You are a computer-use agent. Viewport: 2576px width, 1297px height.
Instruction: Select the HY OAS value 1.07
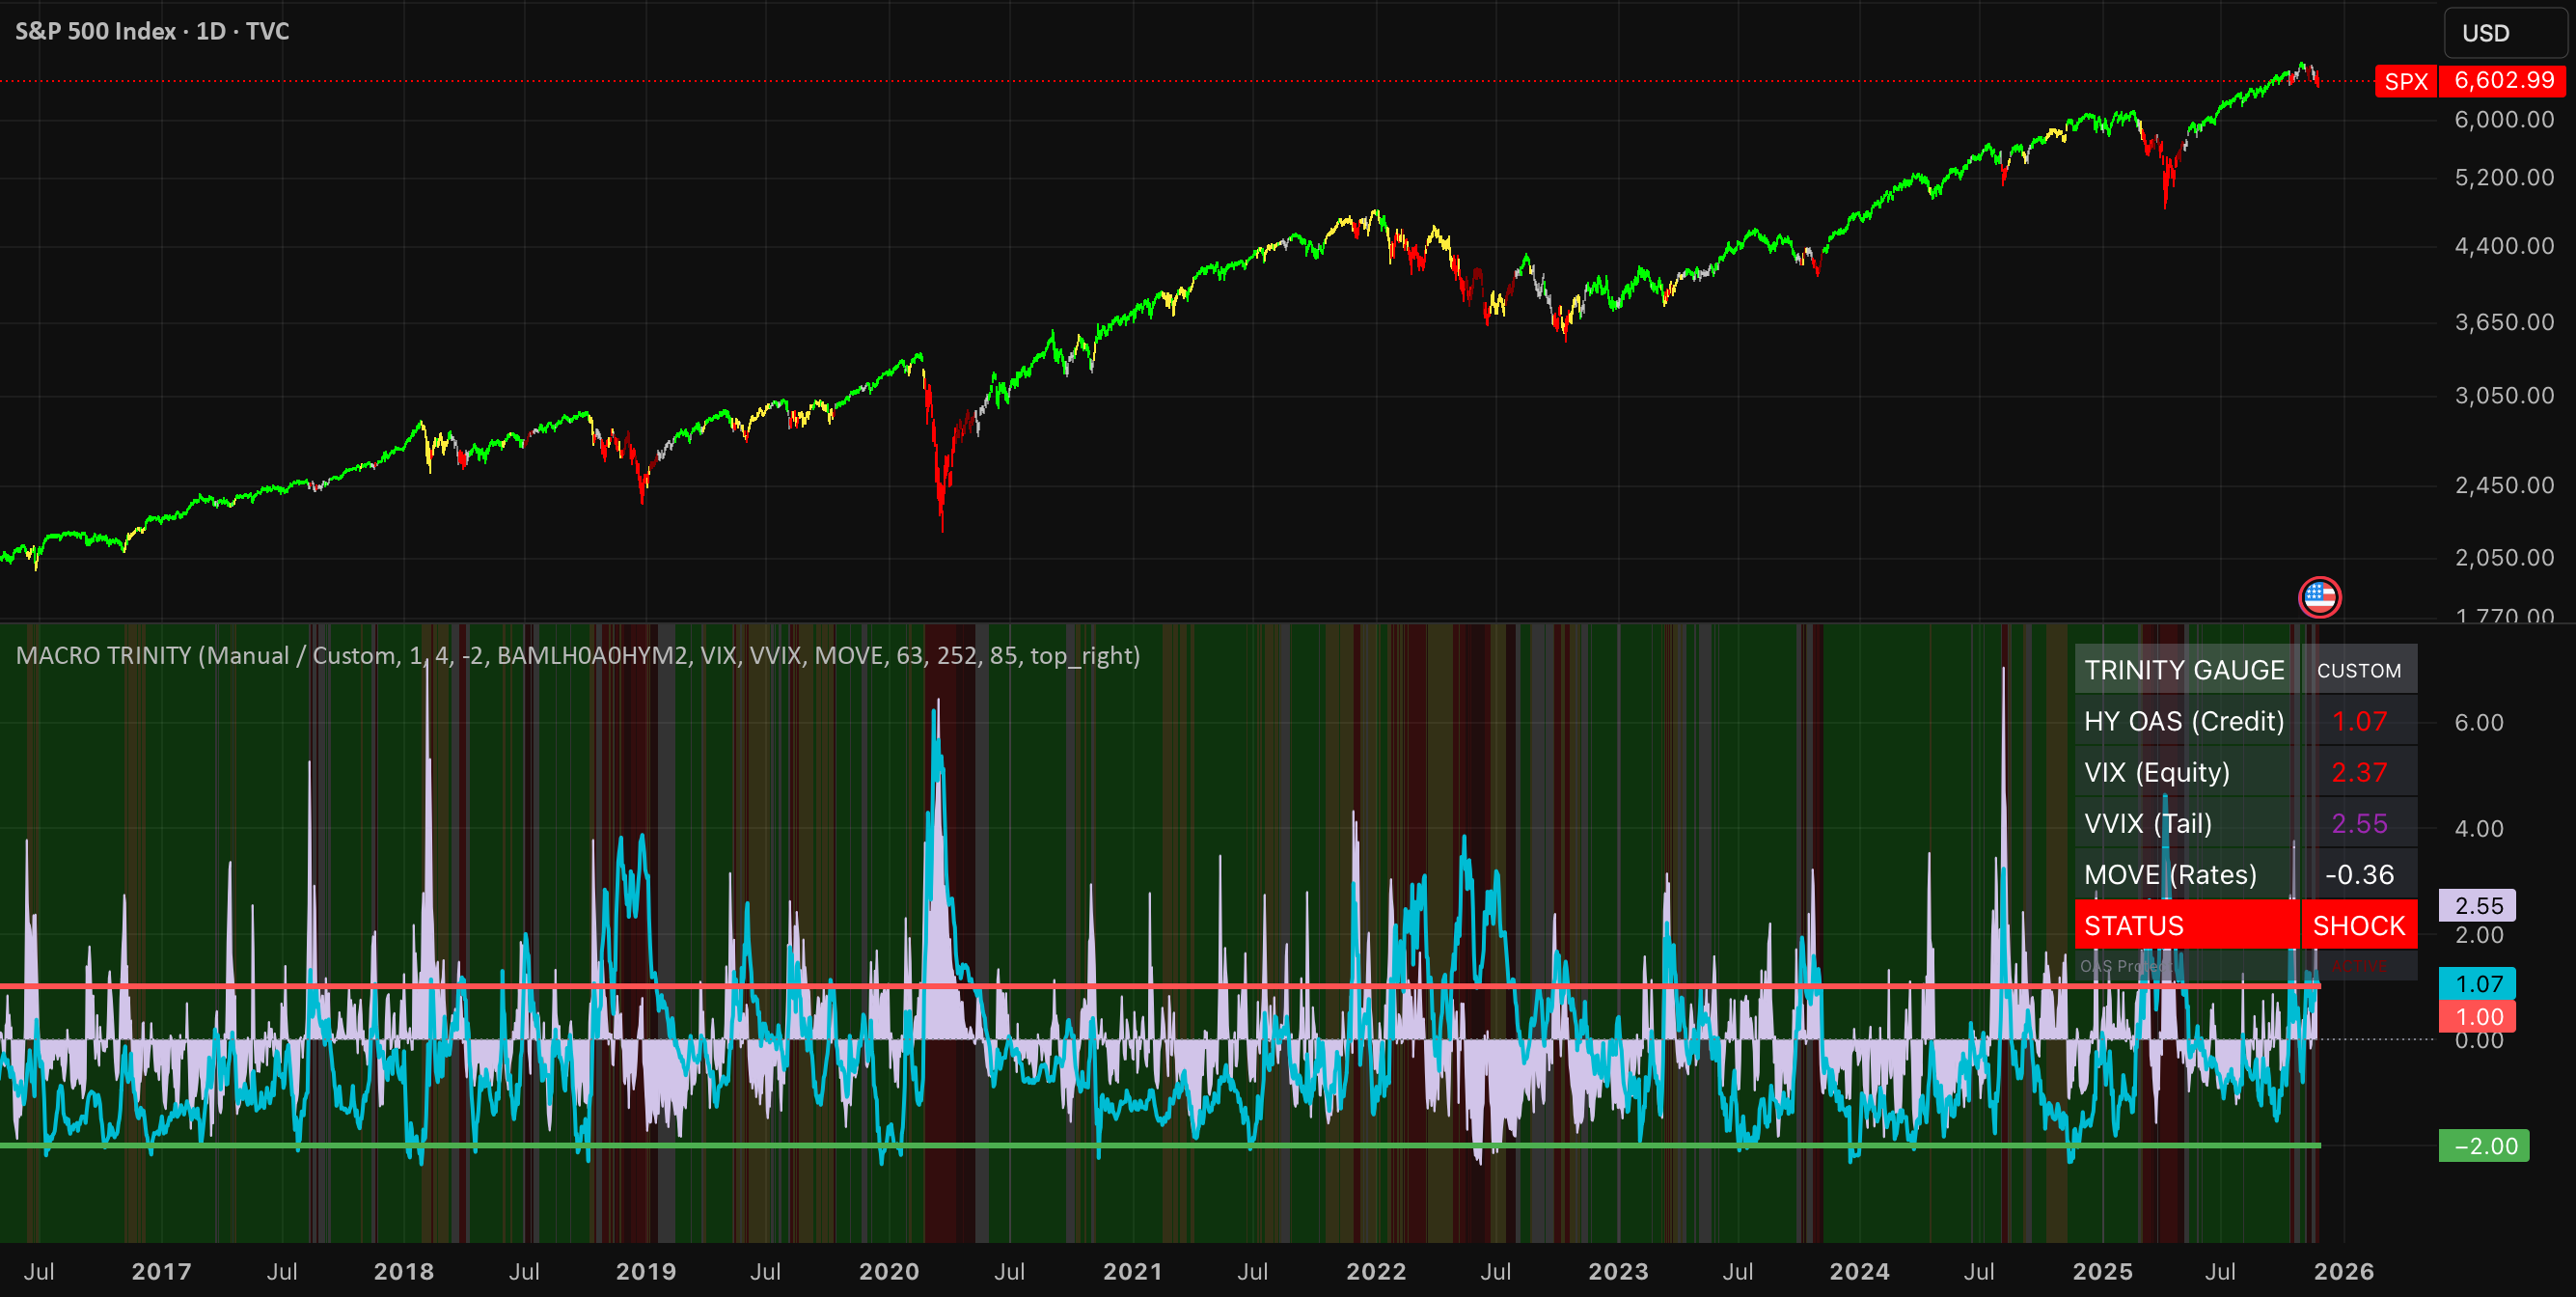(2359, 721)
